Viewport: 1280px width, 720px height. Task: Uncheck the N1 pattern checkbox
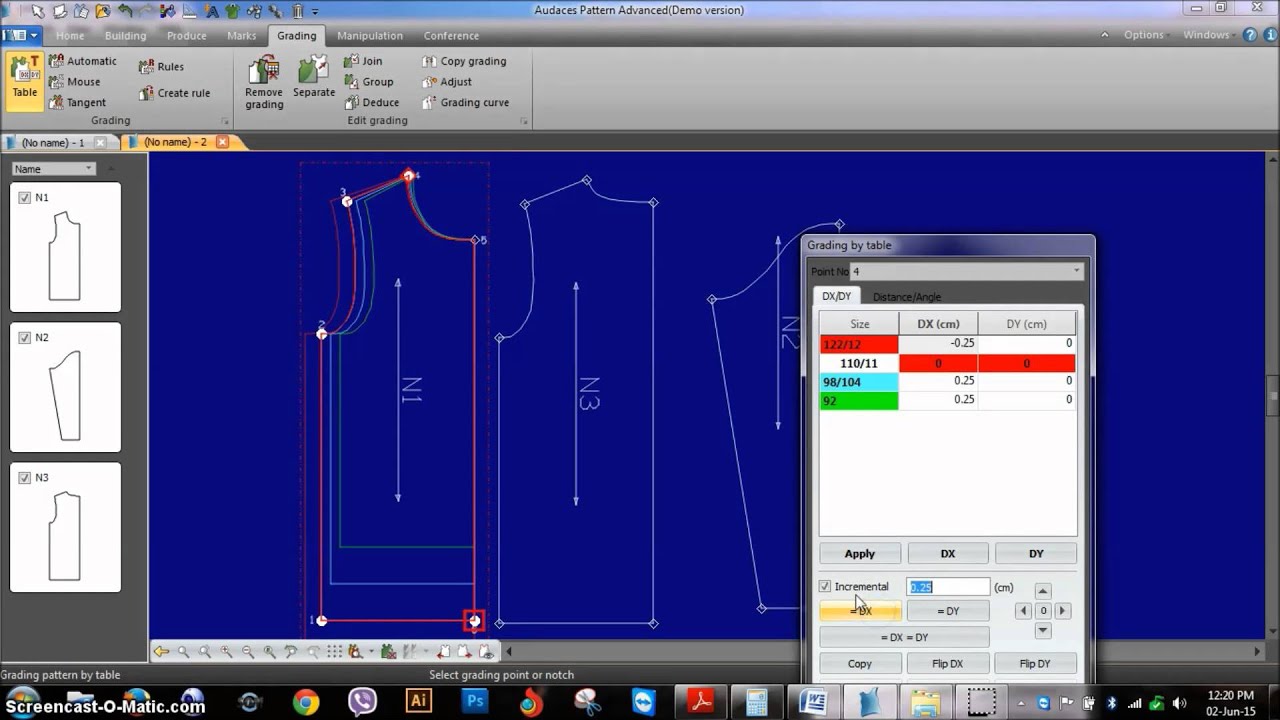(25, 198)
